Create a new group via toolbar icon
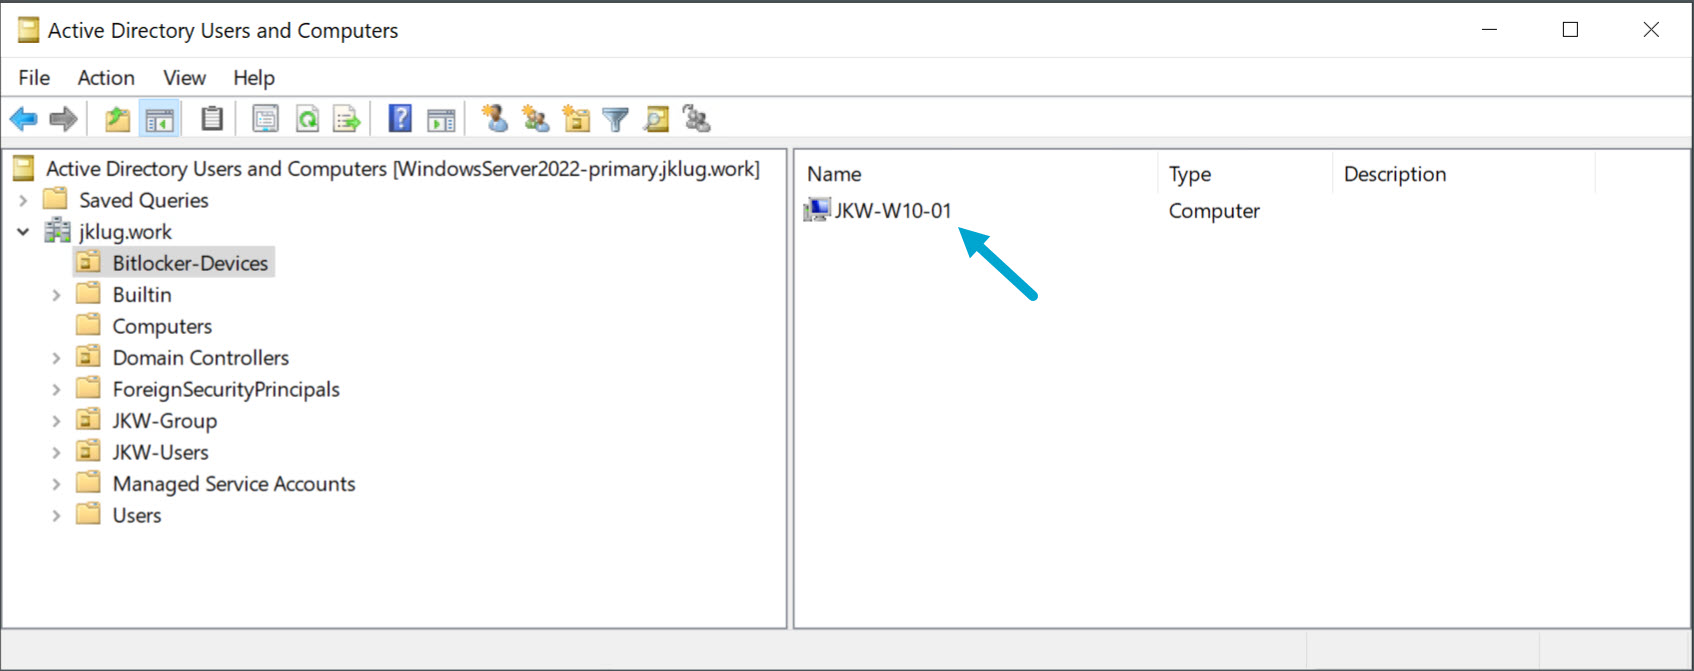Viewport: 1694px width, 671px height. pos(536,120)
